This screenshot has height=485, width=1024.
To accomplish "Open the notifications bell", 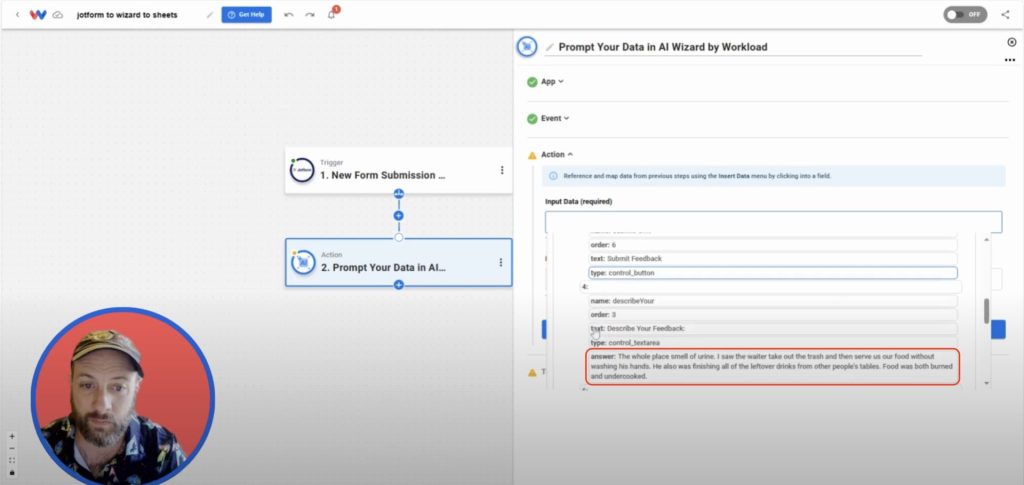I will tap(332, 14).
